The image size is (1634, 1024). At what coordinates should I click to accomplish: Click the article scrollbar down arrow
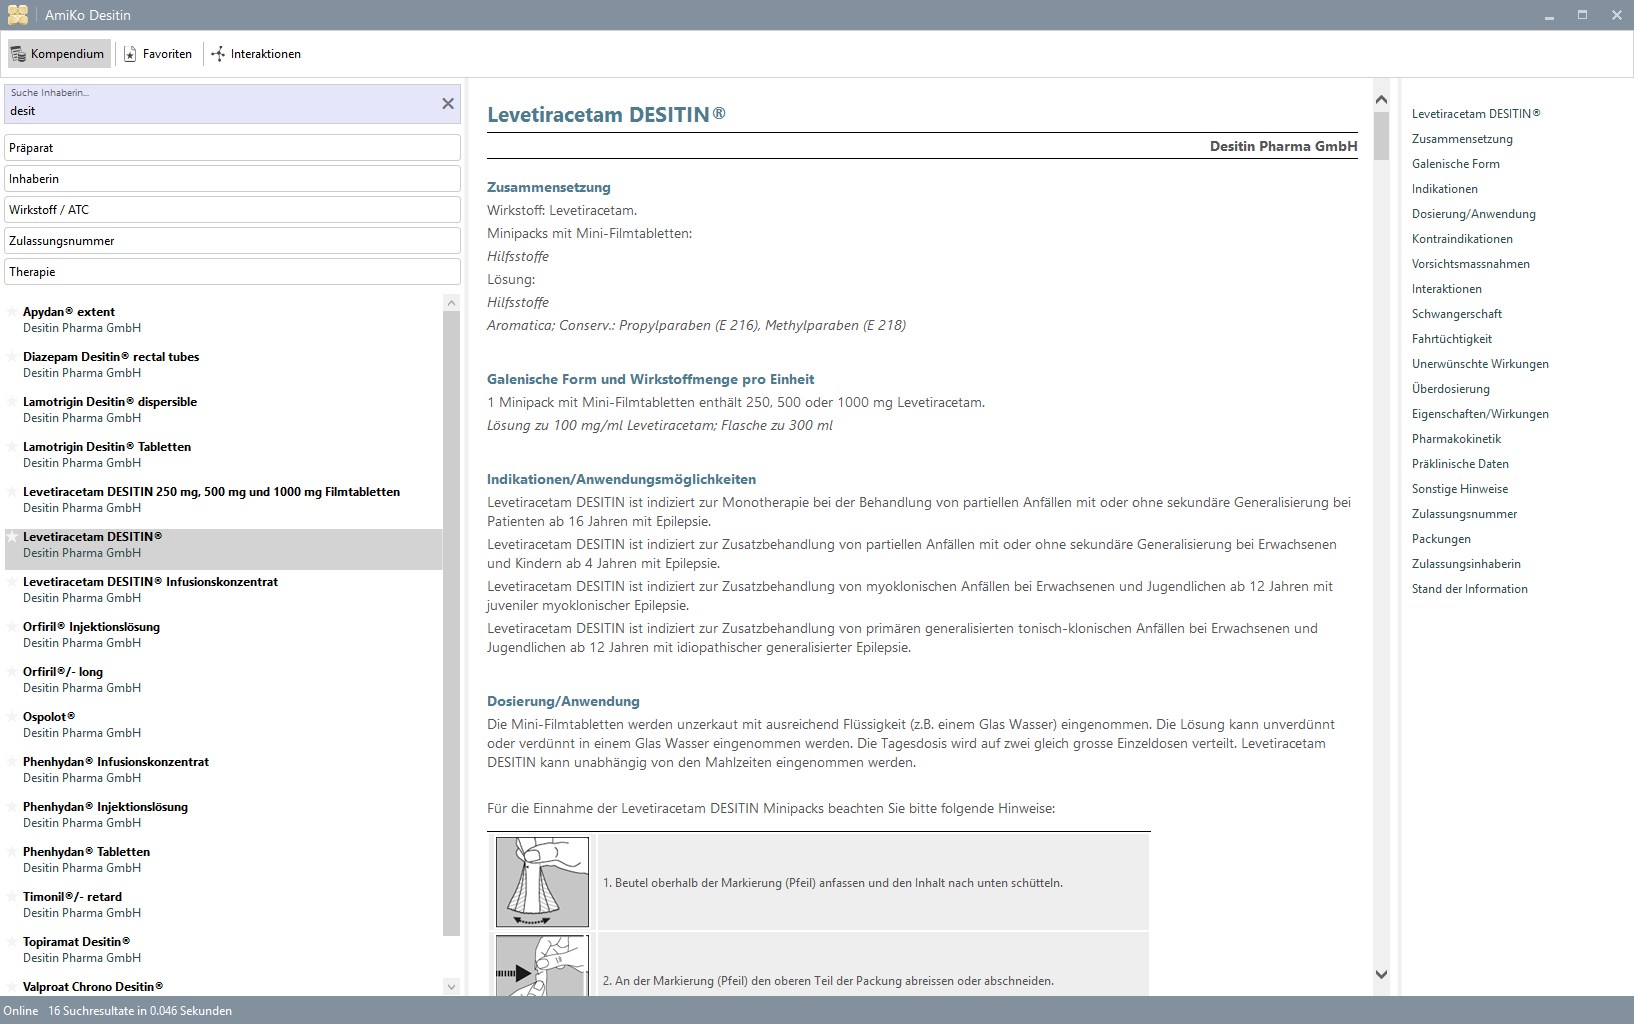(x=1381, y=973)
